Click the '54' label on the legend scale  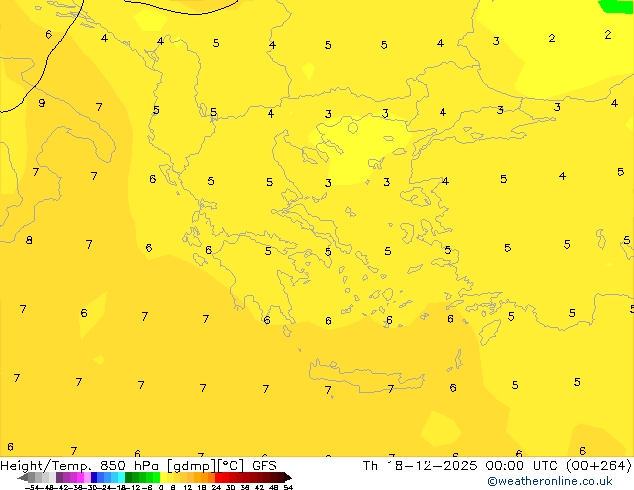(x=288, y=487)
